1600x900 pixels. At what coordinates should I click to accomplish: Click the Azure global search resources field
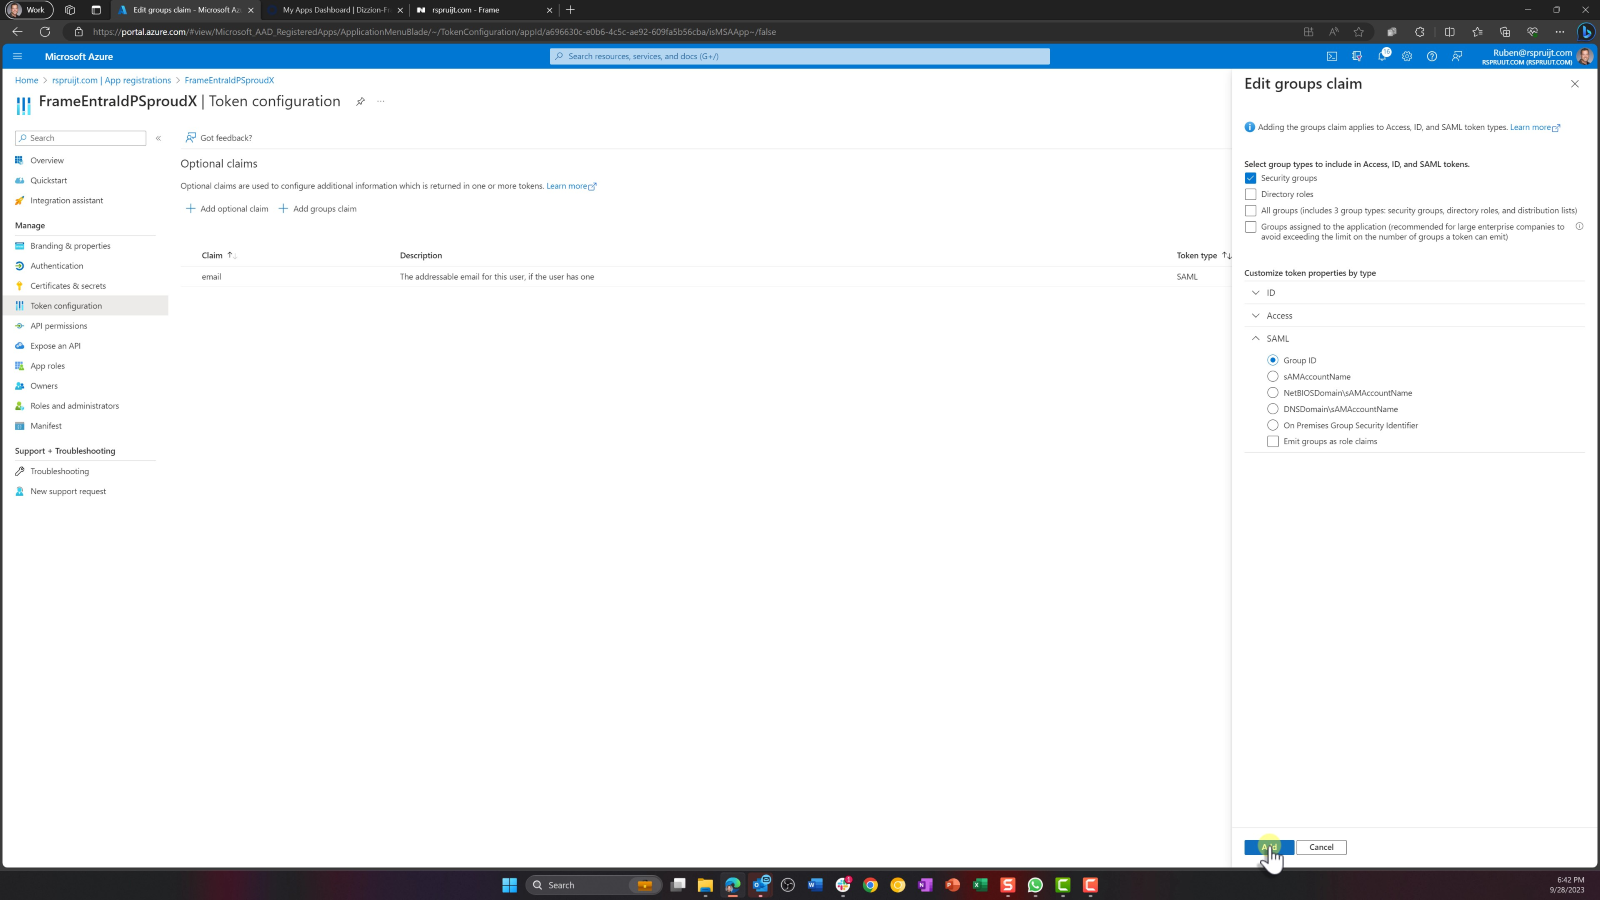pos(800,56)
